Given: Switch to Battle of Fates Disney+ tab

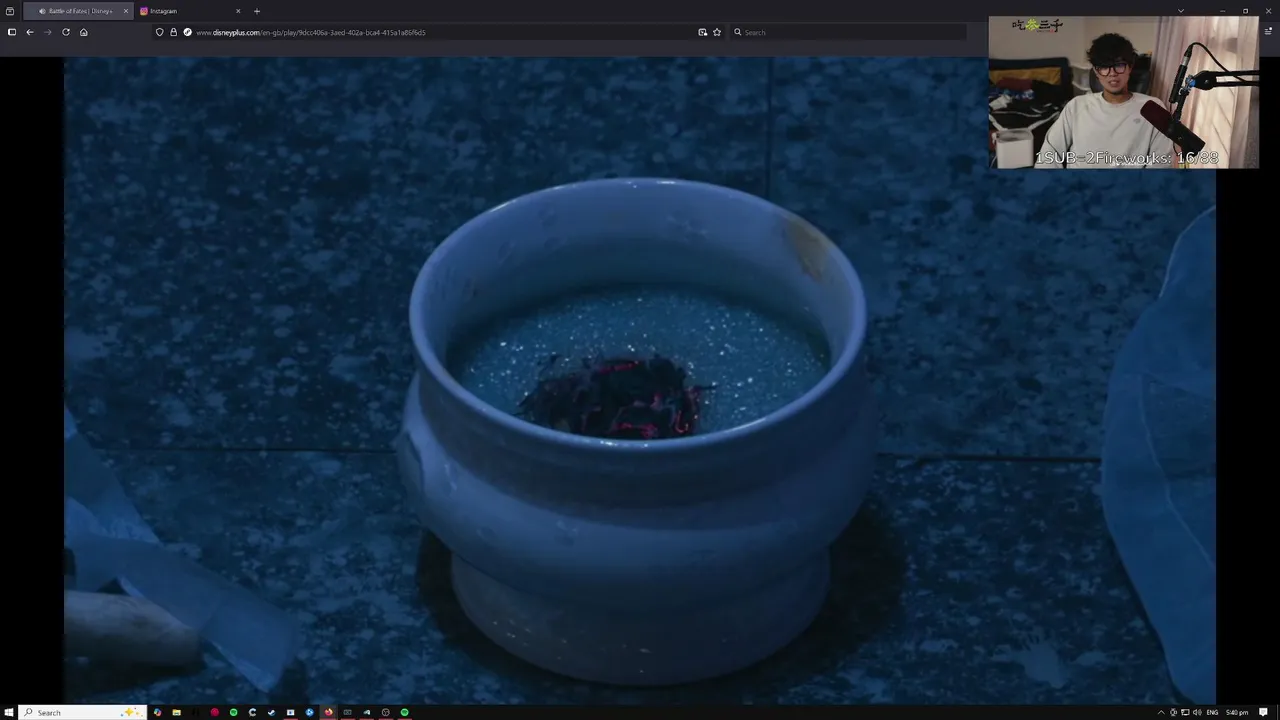Looking at the screenshot, I should click(x=77, y=11).
